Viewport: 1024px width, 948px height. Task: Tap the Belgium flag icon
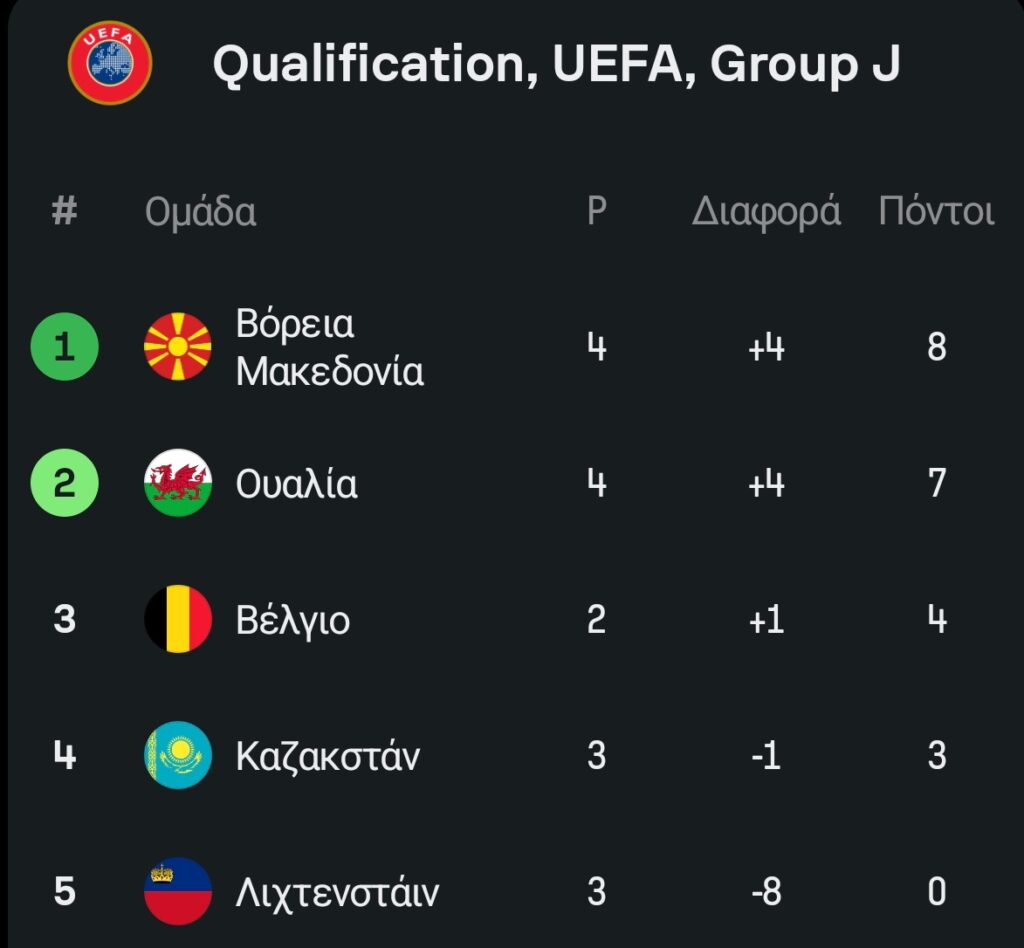click(x=178, y=619)
